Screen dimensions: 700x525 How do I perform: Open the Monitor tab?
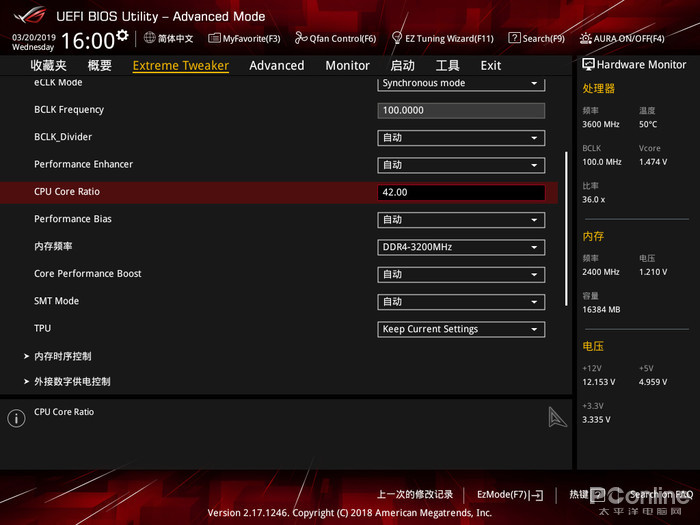(347, 66)
